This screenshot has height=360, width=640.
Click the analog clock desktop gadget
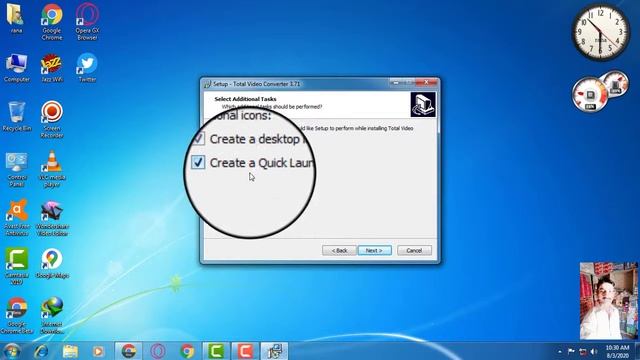coord(600,32)
